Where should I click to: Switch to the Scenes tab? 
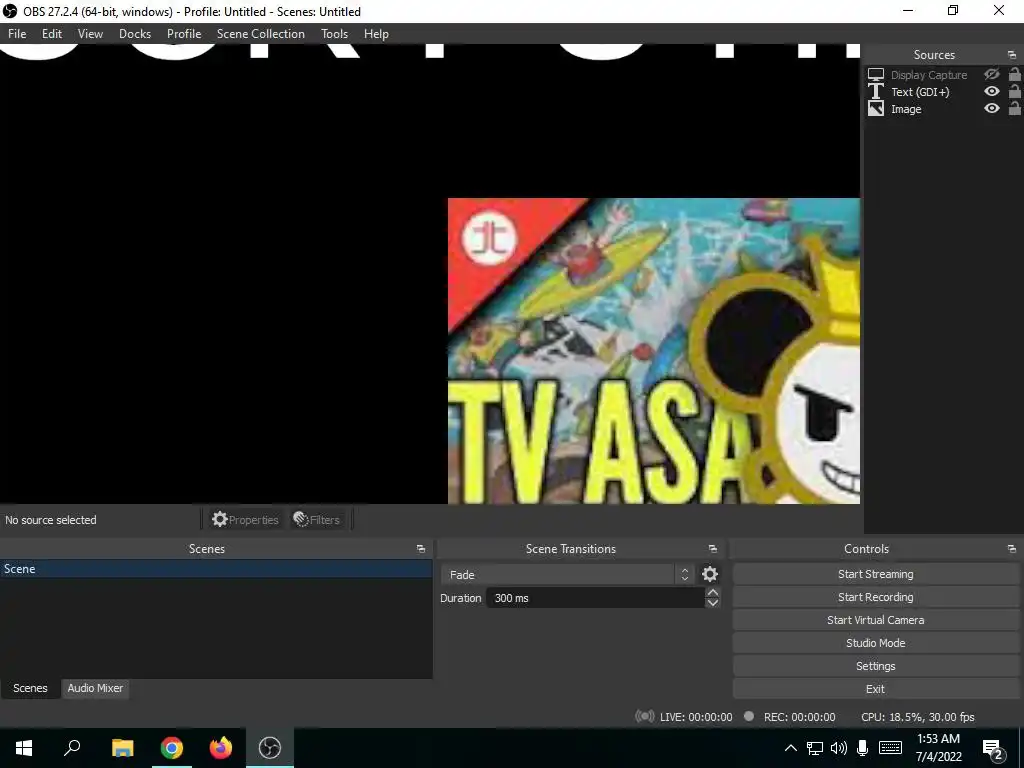[30, 688]
